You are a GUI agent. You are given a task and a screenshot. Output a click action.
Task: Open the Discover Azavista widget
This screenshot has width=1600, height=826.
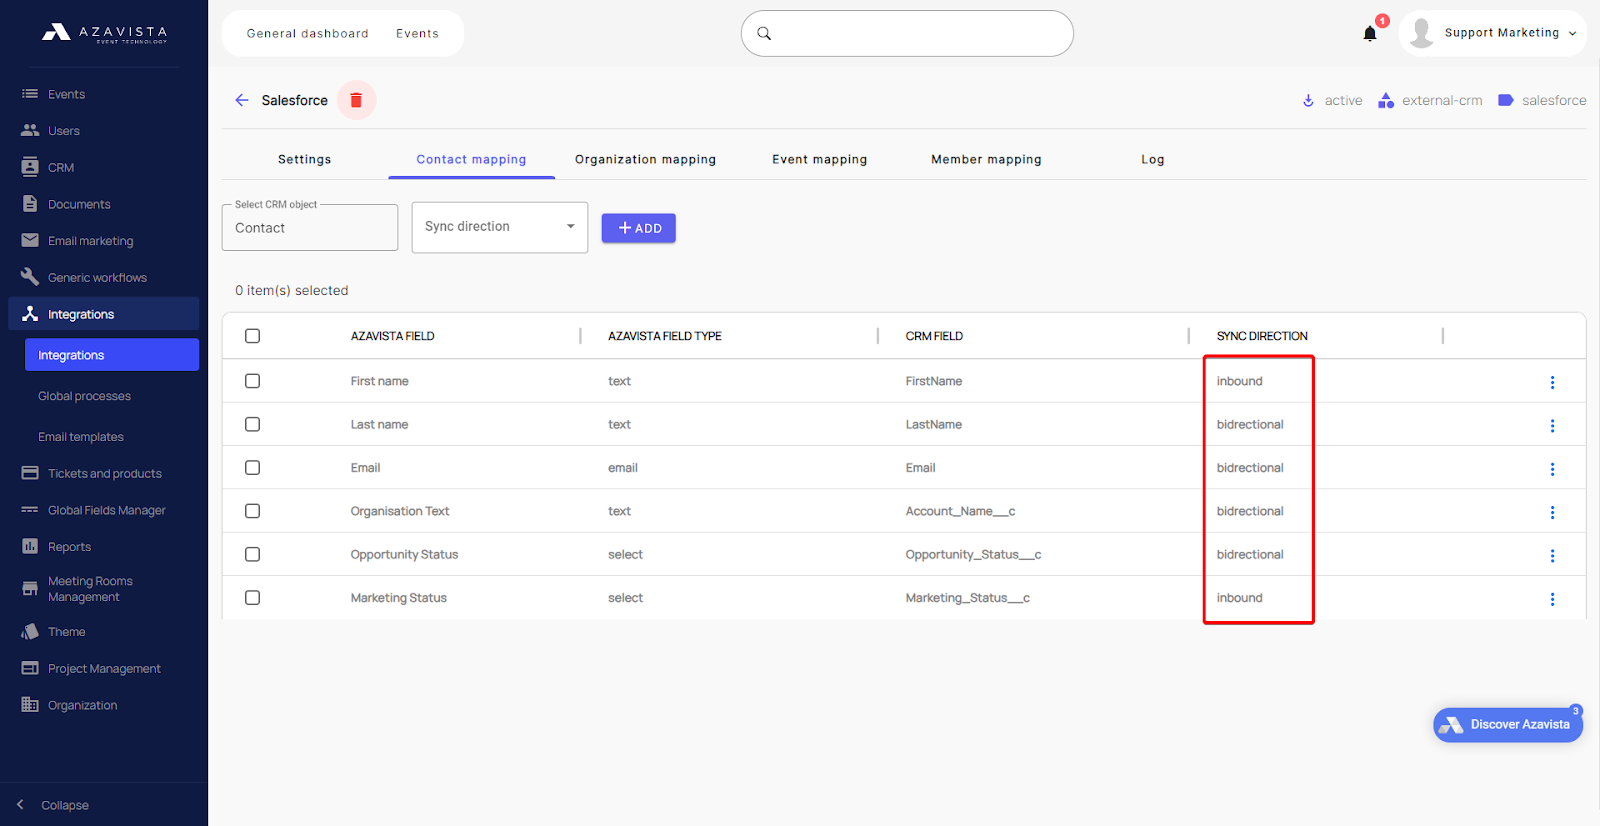click(x=1508, y=725)
